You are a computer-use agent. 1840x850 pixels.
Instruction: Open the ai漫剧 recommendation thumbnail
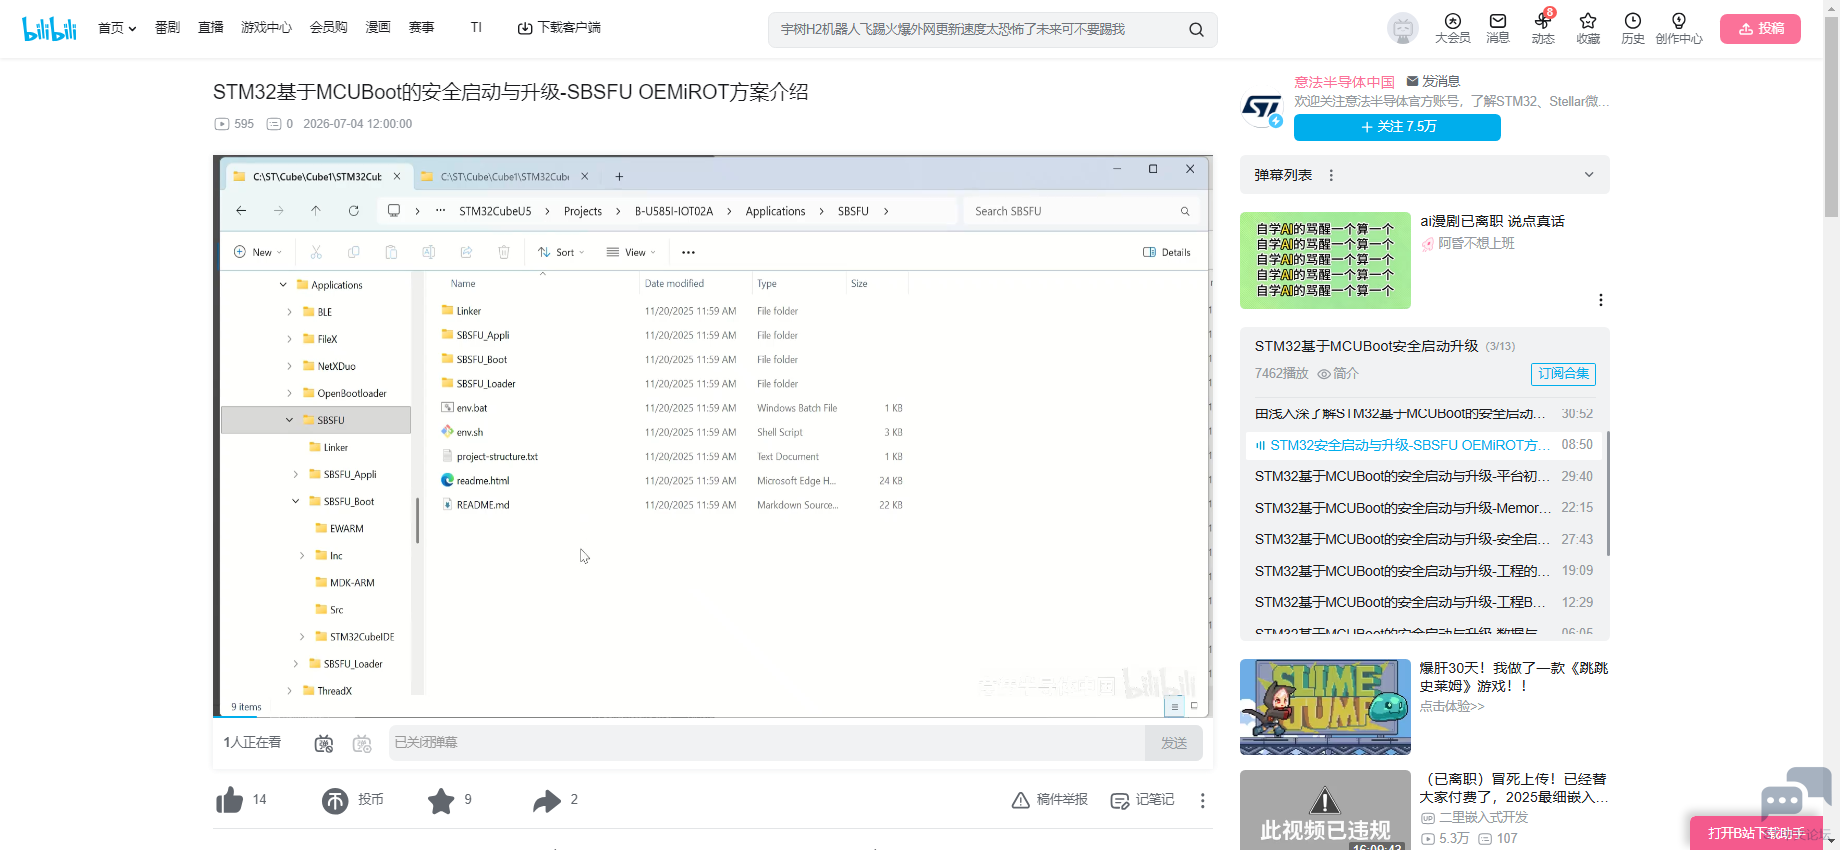coord(1325,260)
